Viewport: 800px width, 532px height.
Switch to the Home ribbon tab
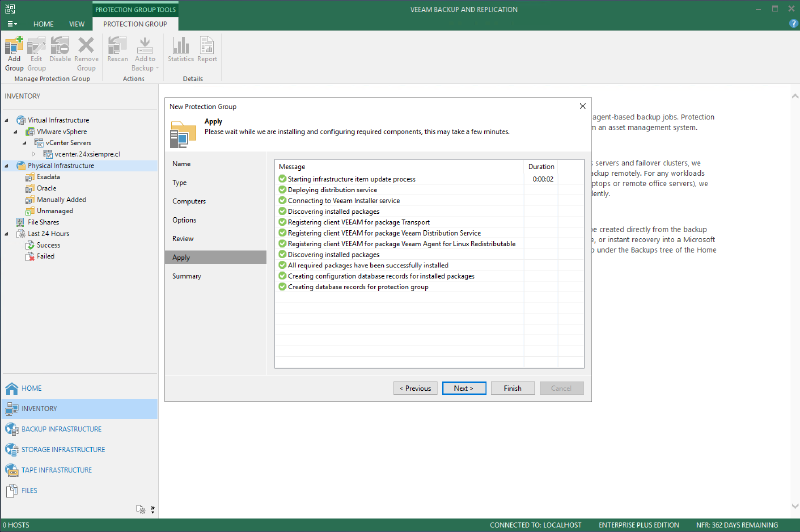coord(43,24)
